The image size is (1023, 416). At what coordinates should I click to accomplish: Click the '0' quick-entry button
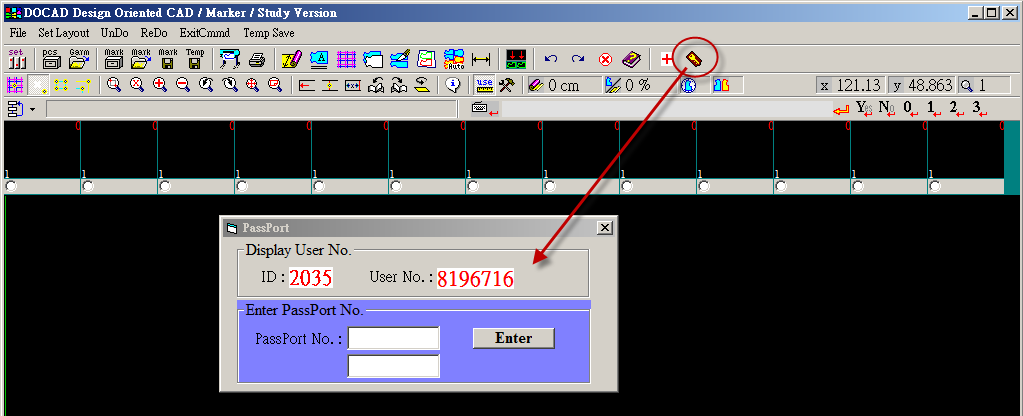pos(910,108)
